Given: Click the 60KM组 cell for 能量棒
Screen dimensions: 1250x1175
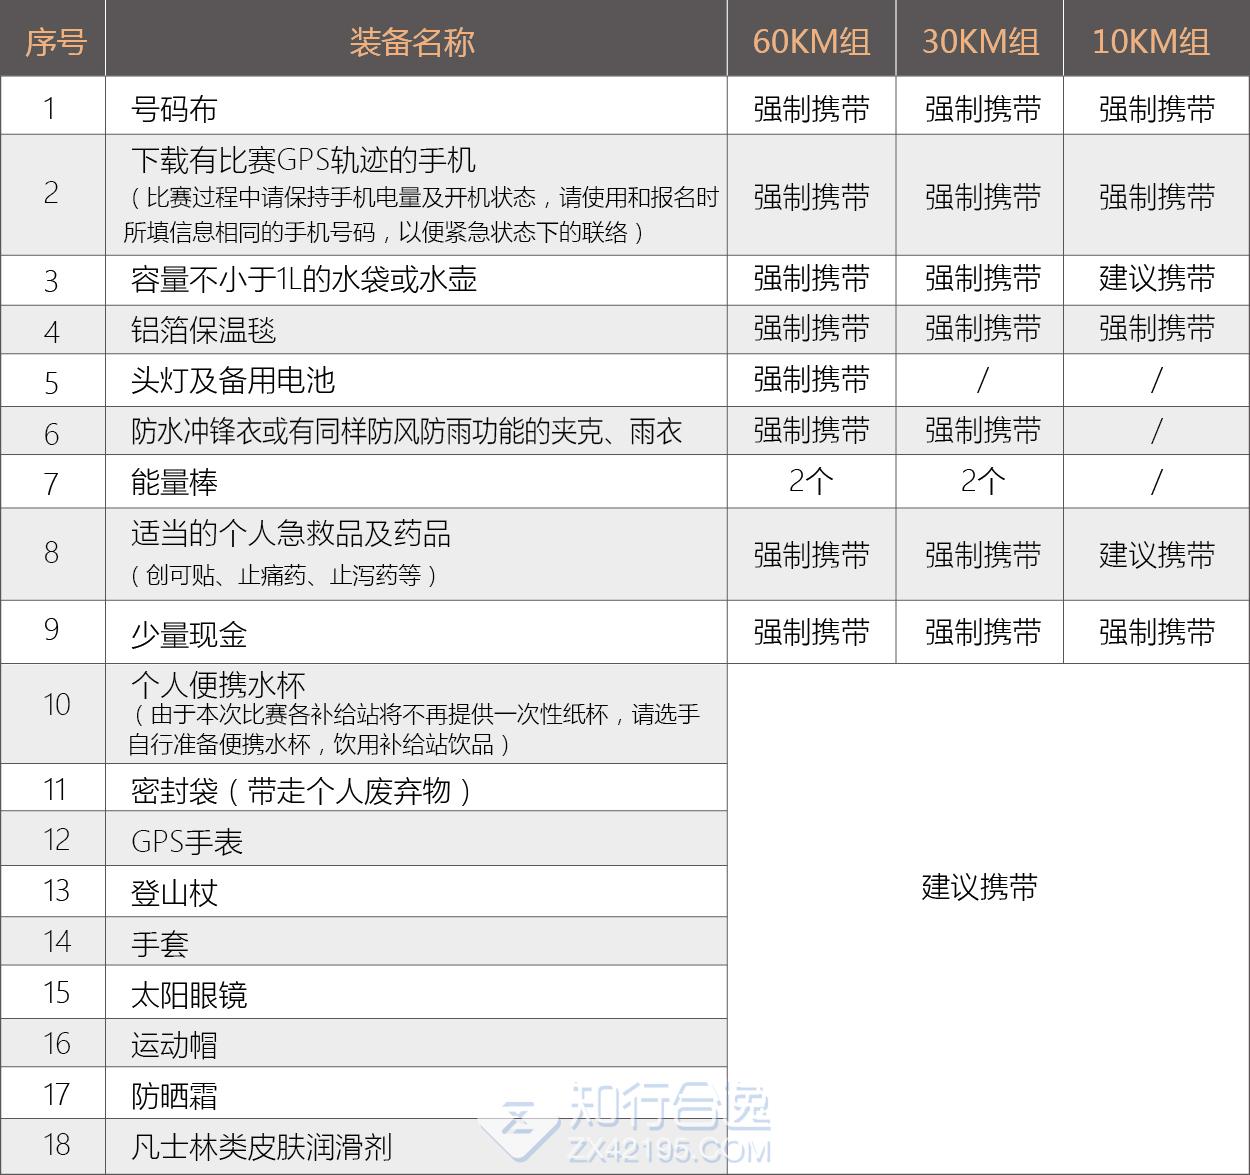Looking at the screenshot, I should [810, 482].
